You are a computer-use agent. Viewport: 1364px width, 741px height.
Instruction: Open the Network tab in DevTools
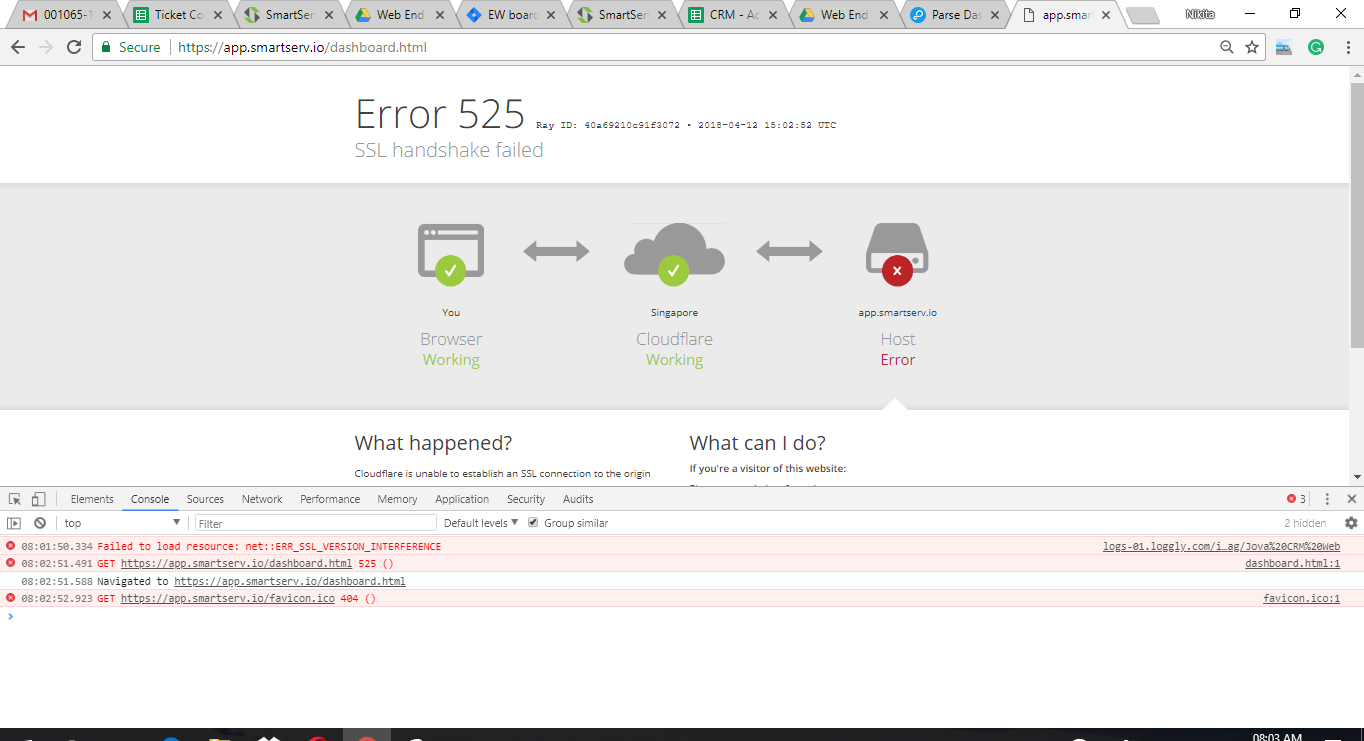(262, 499)
